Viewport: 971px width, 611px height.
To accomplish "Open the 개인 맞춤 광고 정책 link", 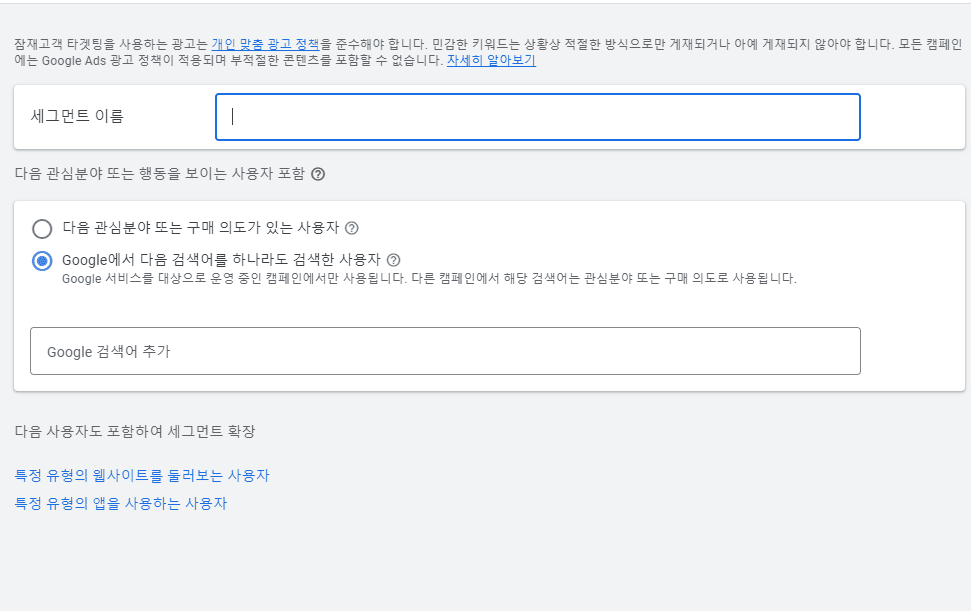I will click(265, 44).
